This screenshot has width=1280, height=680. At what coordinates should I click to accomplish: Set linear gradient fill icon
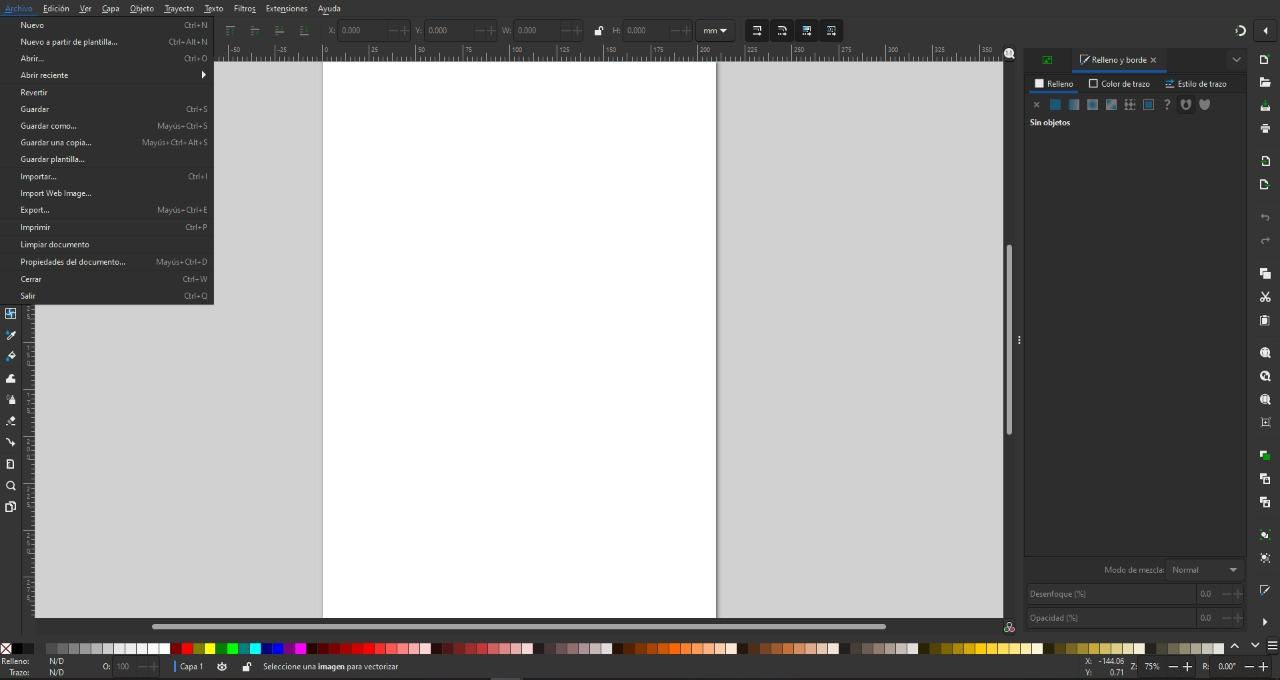pos(1073,104)
